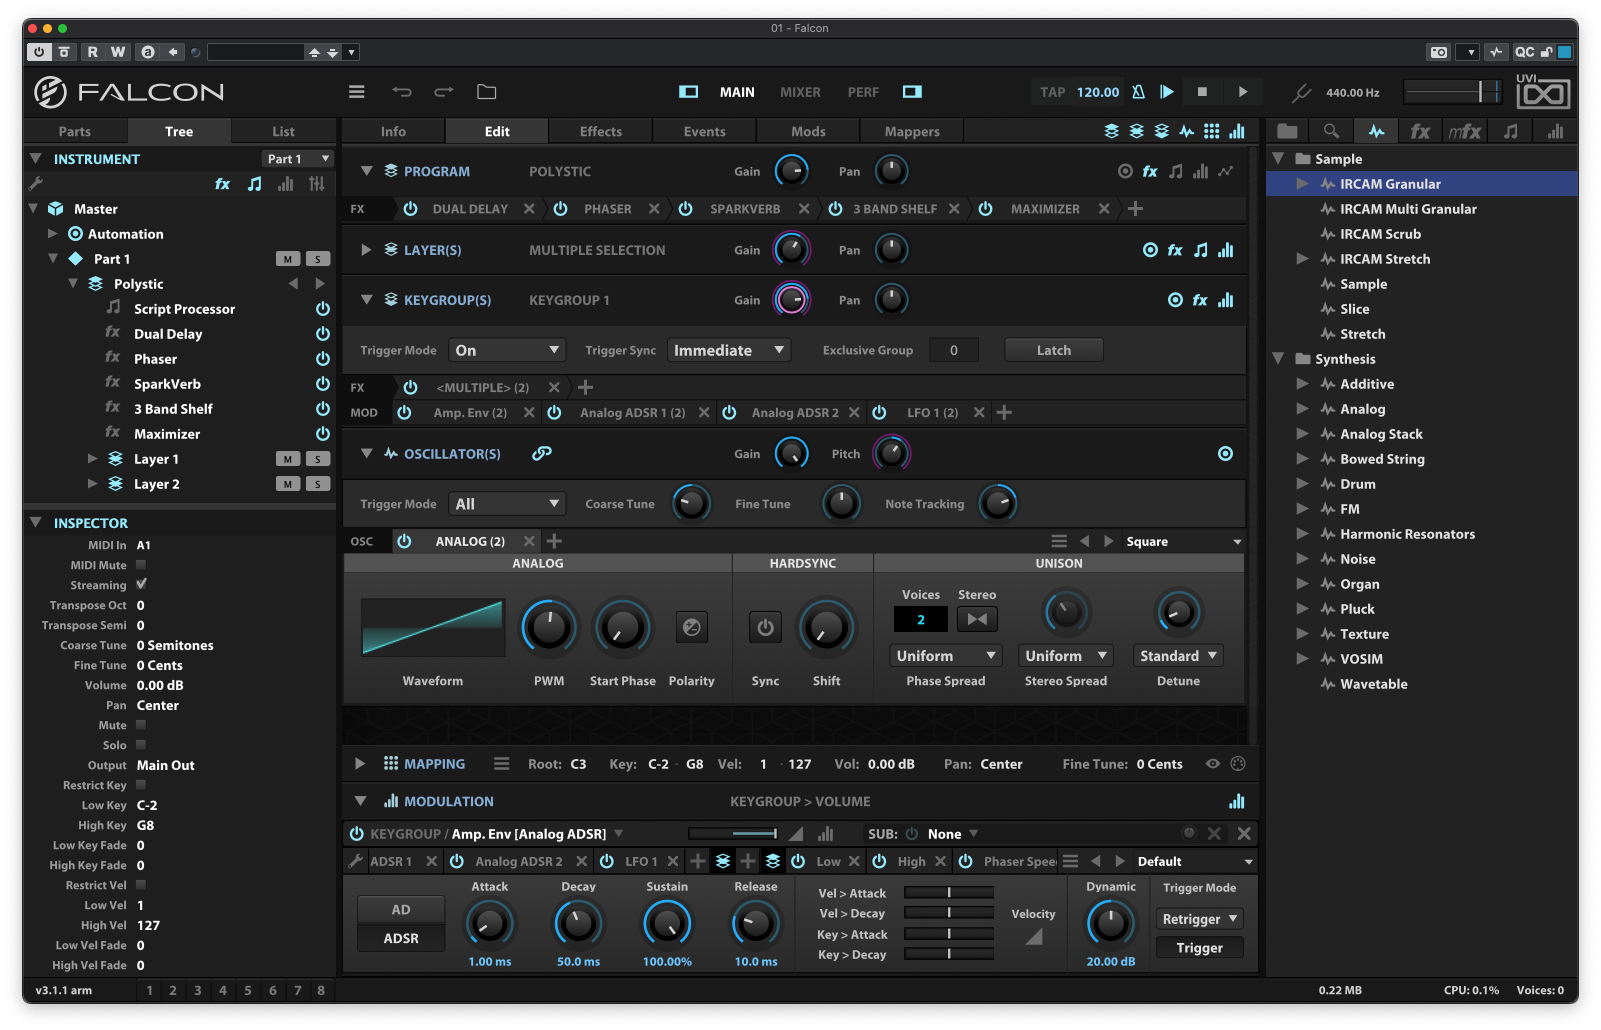Switch to the Mixer view

800,92
